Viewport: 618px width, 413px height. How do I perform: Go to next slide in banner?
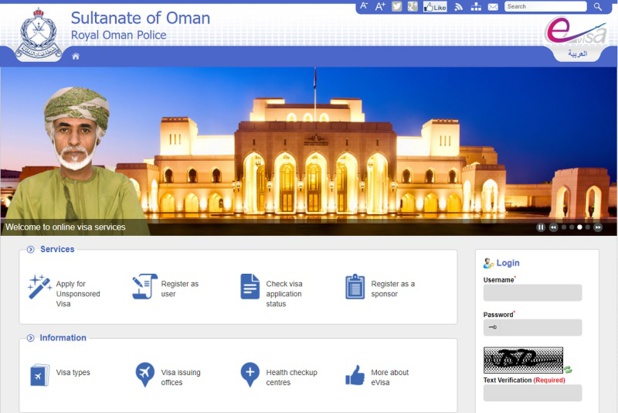(598, 227)
